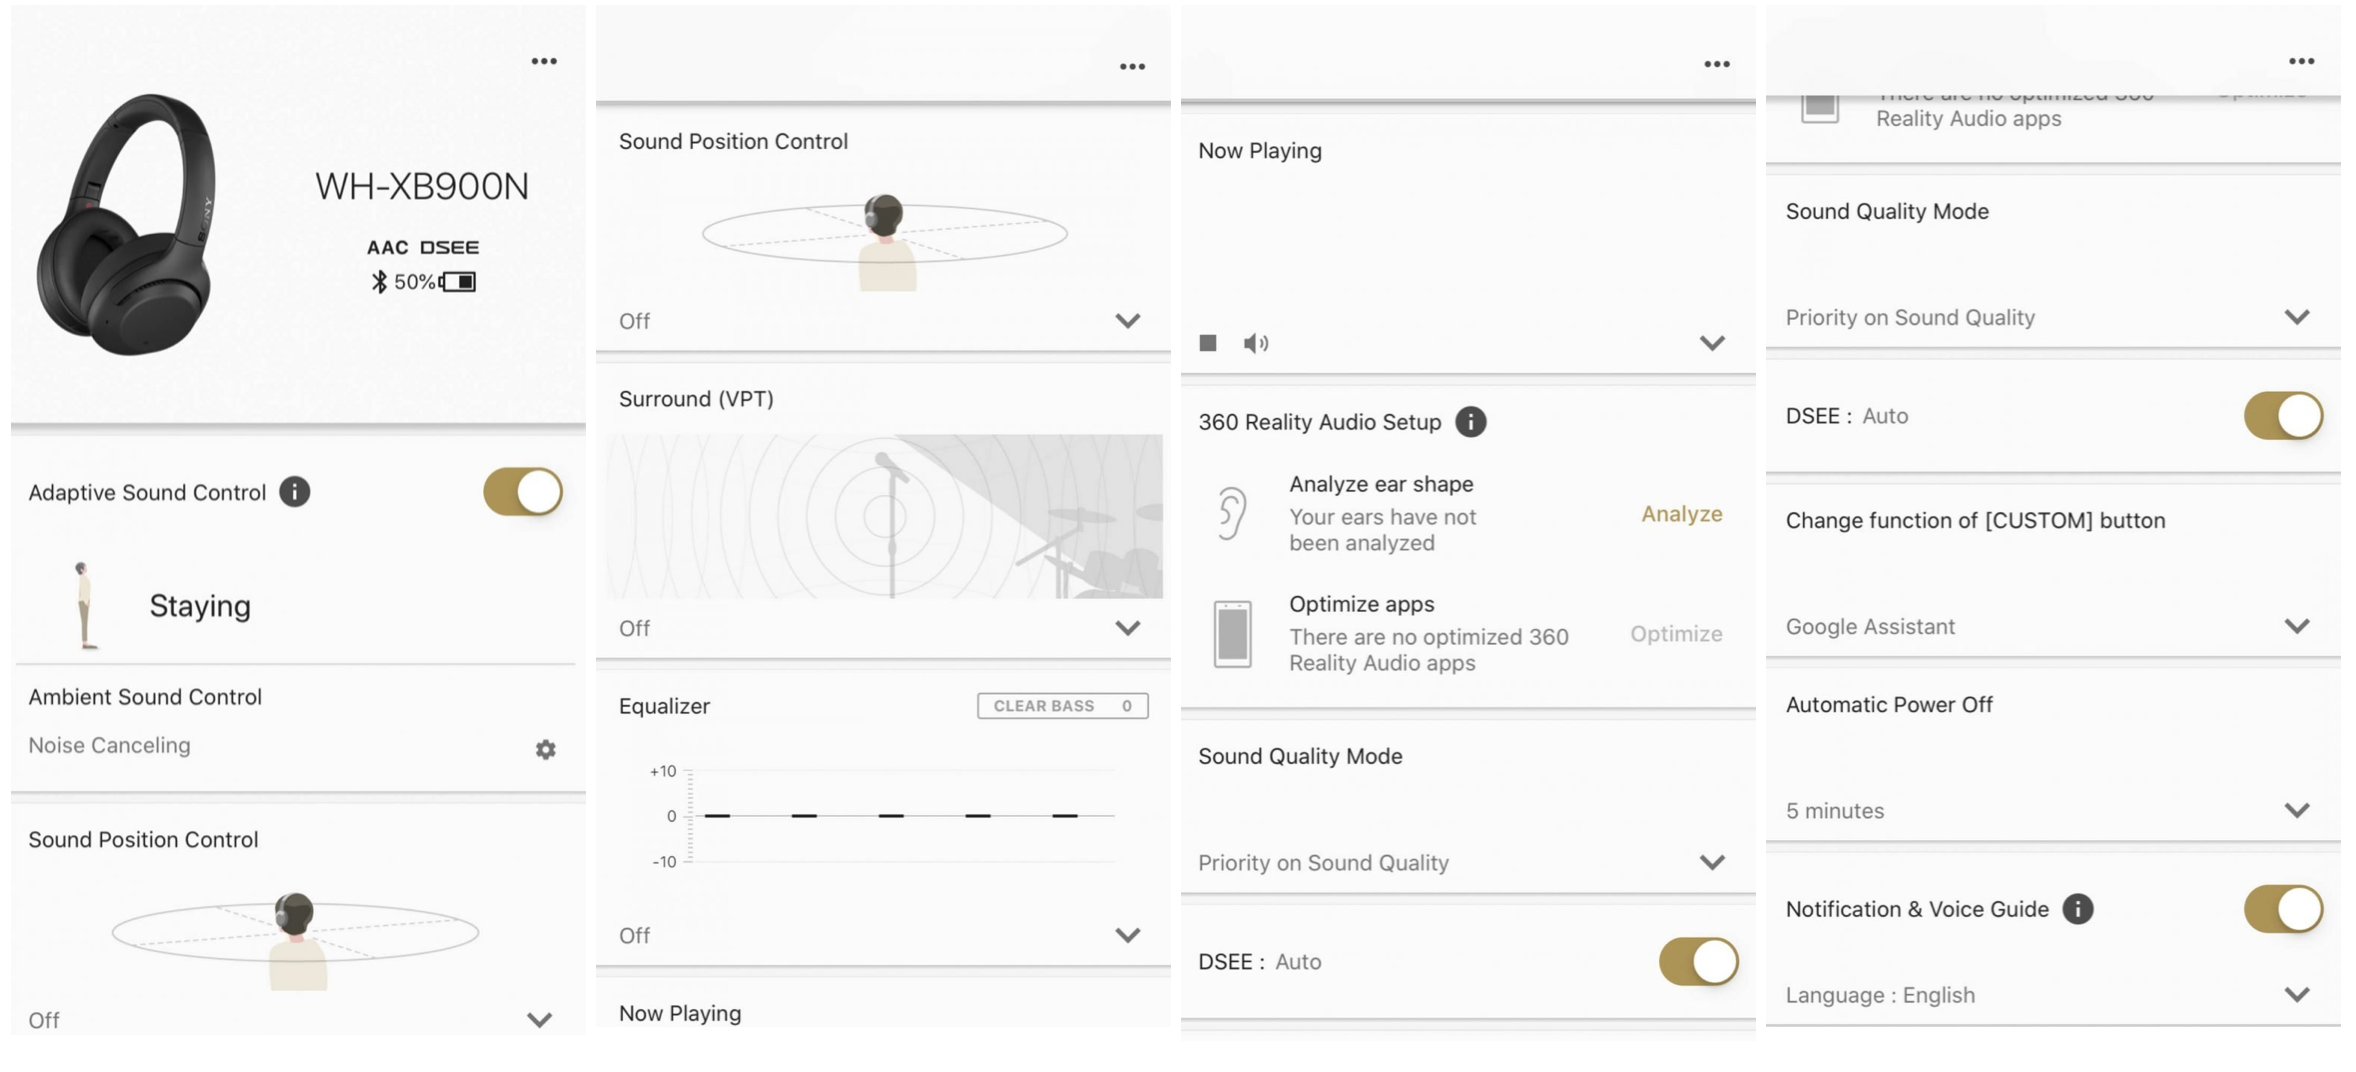
Task: Click the middle equalizer band marker
Action: (891, 816)
